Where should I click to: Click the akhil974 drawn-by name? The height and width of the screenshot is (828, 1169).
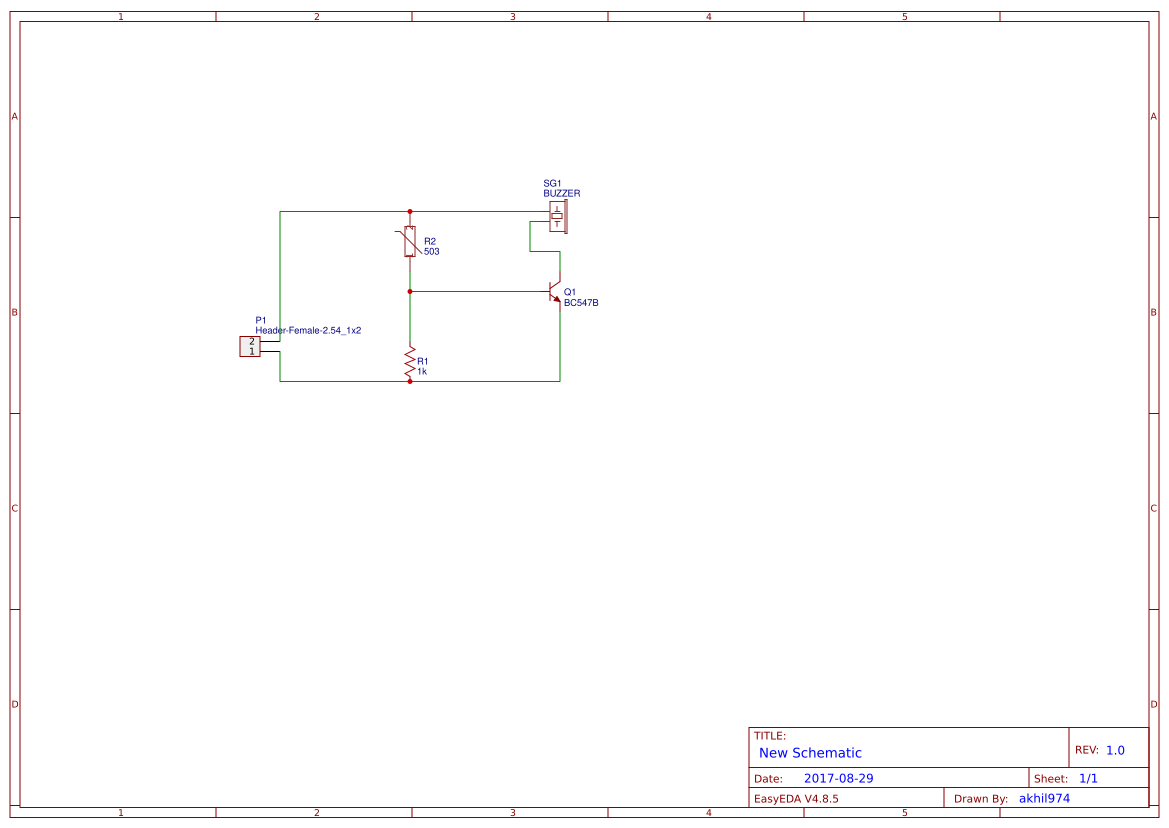pos(1044,798)
